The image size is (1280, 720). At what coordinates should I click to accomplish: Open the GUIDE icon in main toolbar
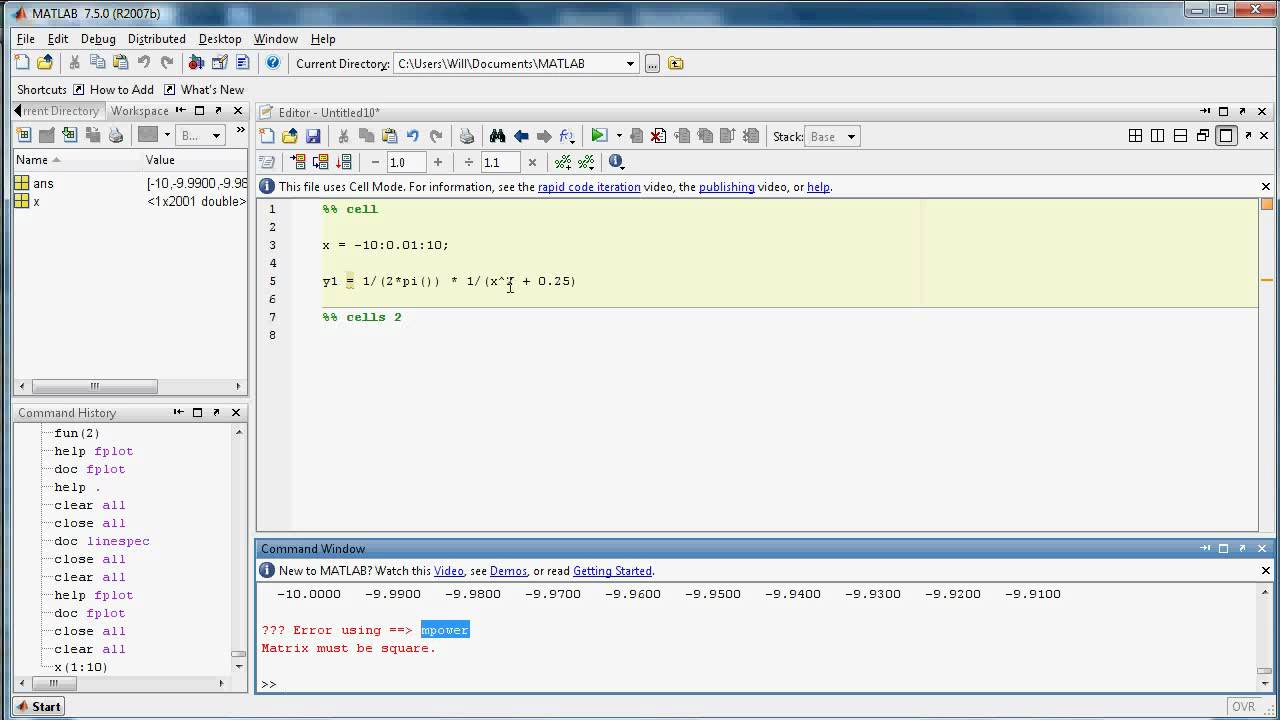coord(219,63)
